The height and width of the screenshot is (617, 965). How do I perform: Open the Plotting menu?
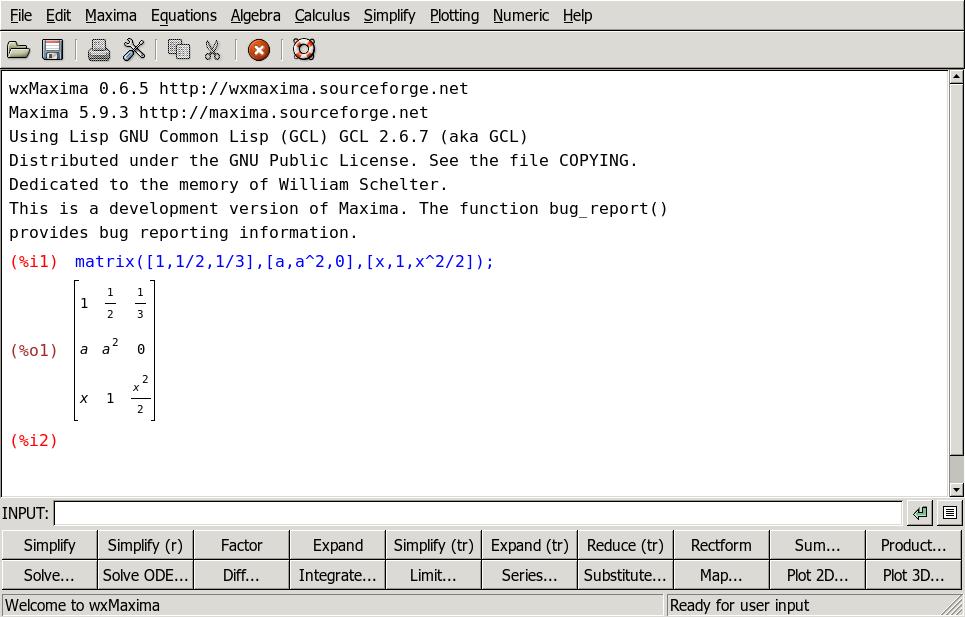(x=454, y=15)
